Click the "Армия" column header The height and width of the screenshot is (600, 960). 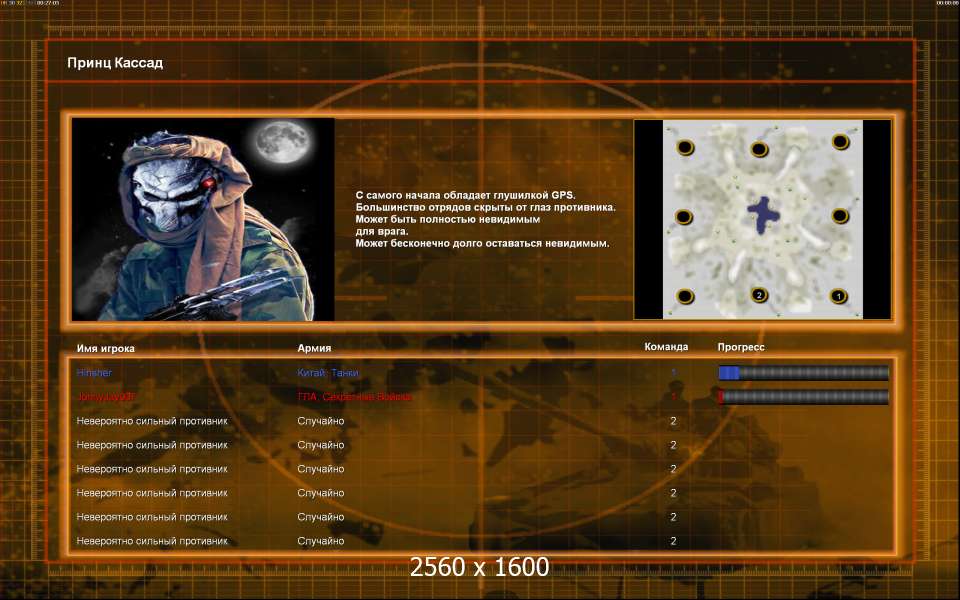click(314, 348)
